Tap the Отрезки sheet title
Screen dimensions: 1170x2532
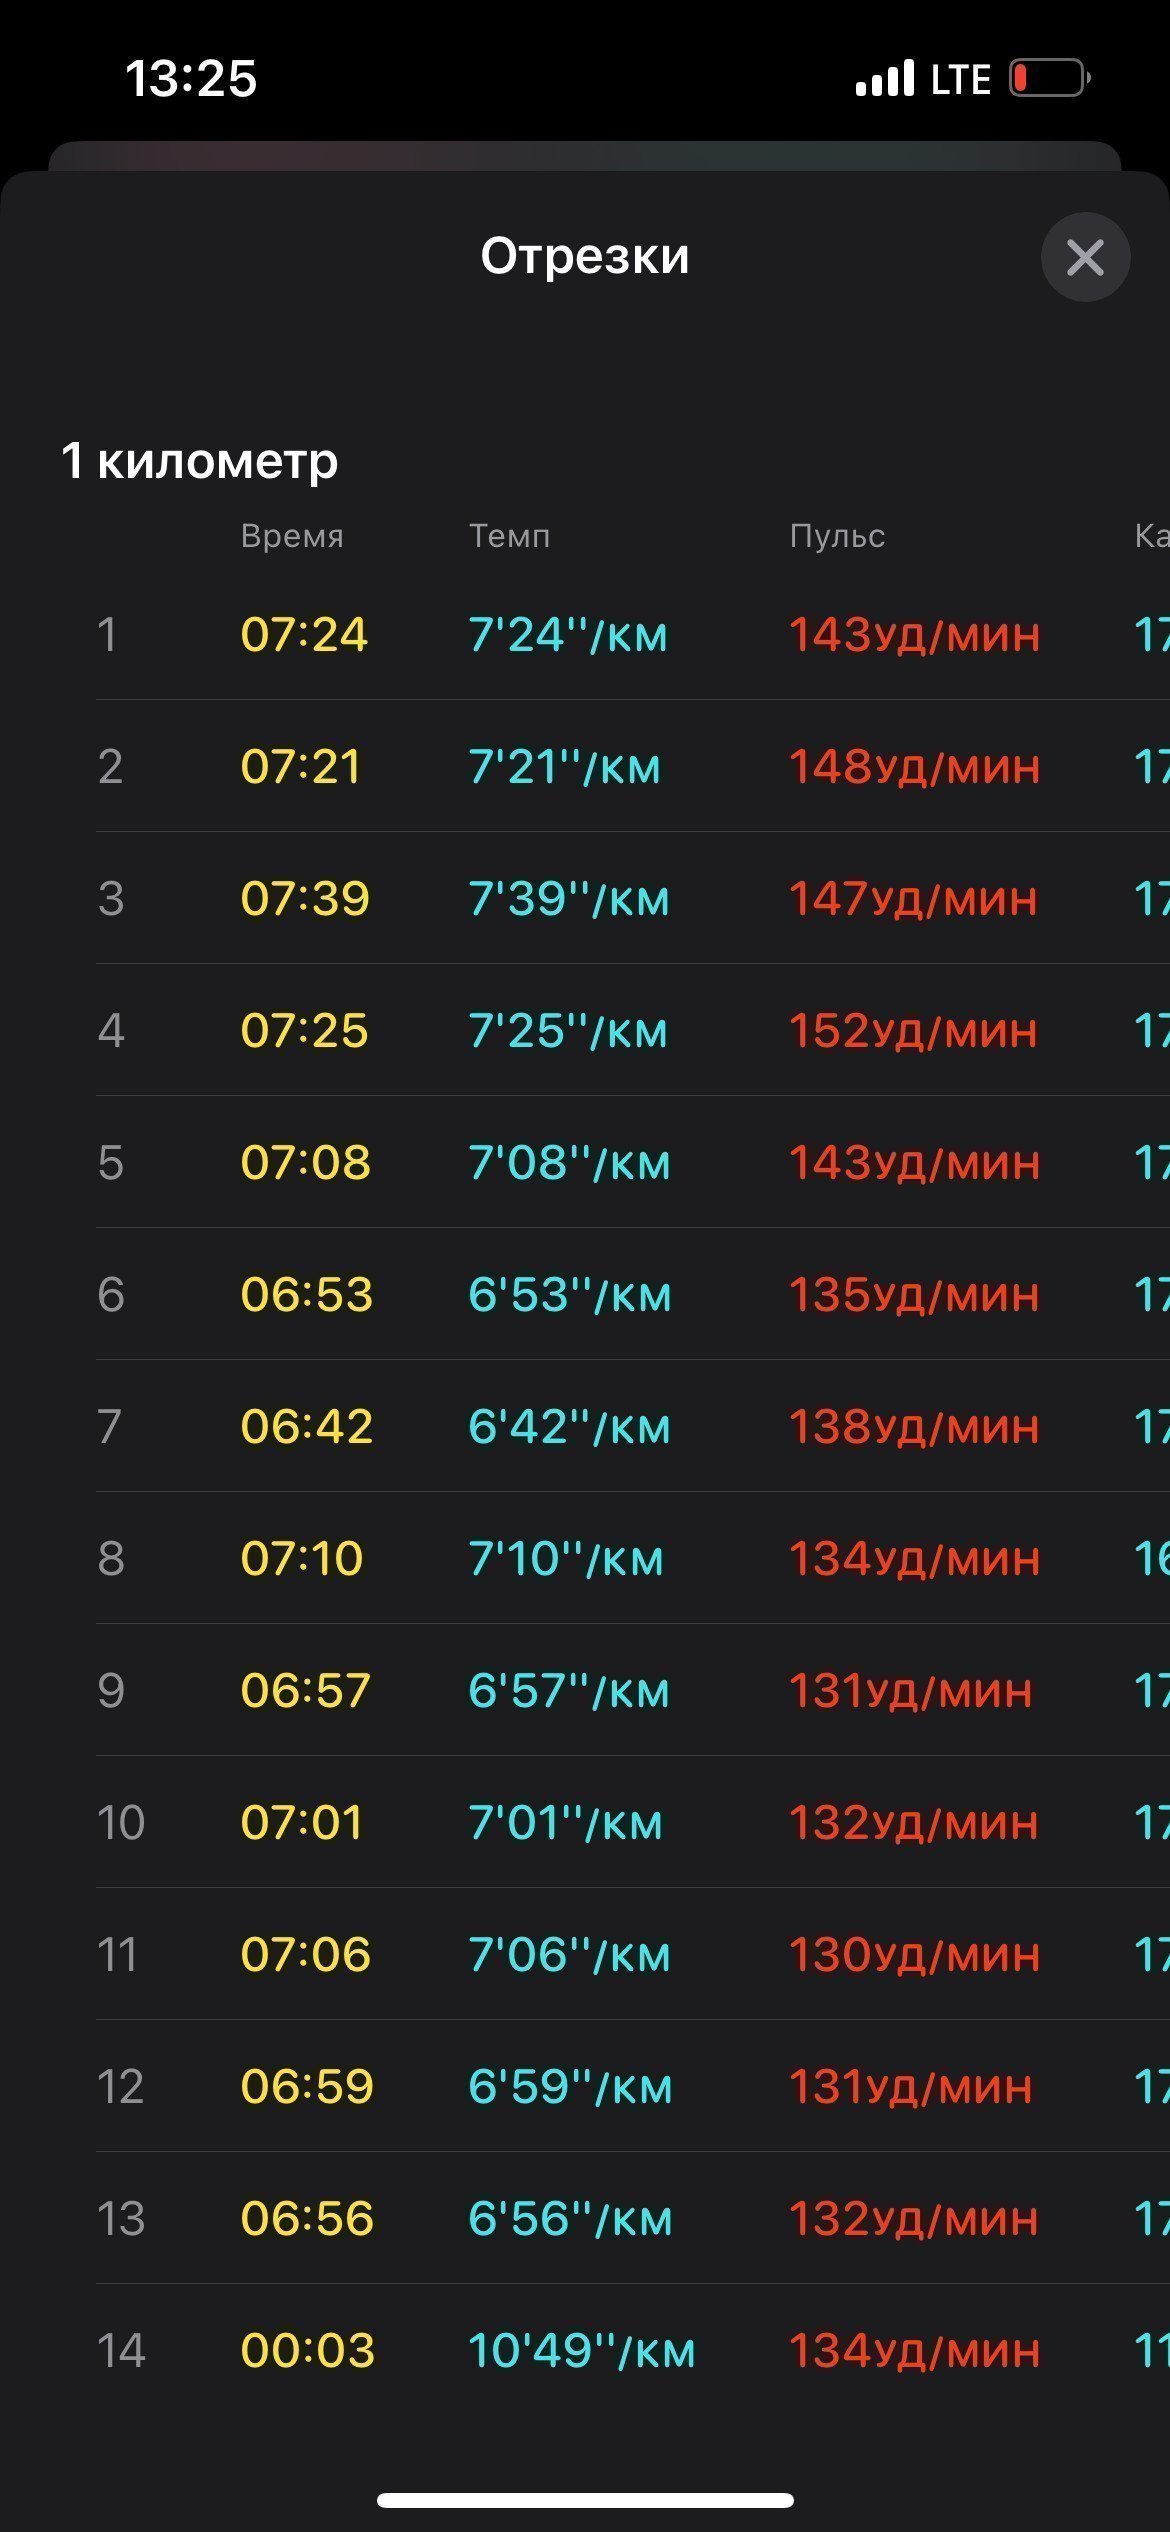[585, 256]
